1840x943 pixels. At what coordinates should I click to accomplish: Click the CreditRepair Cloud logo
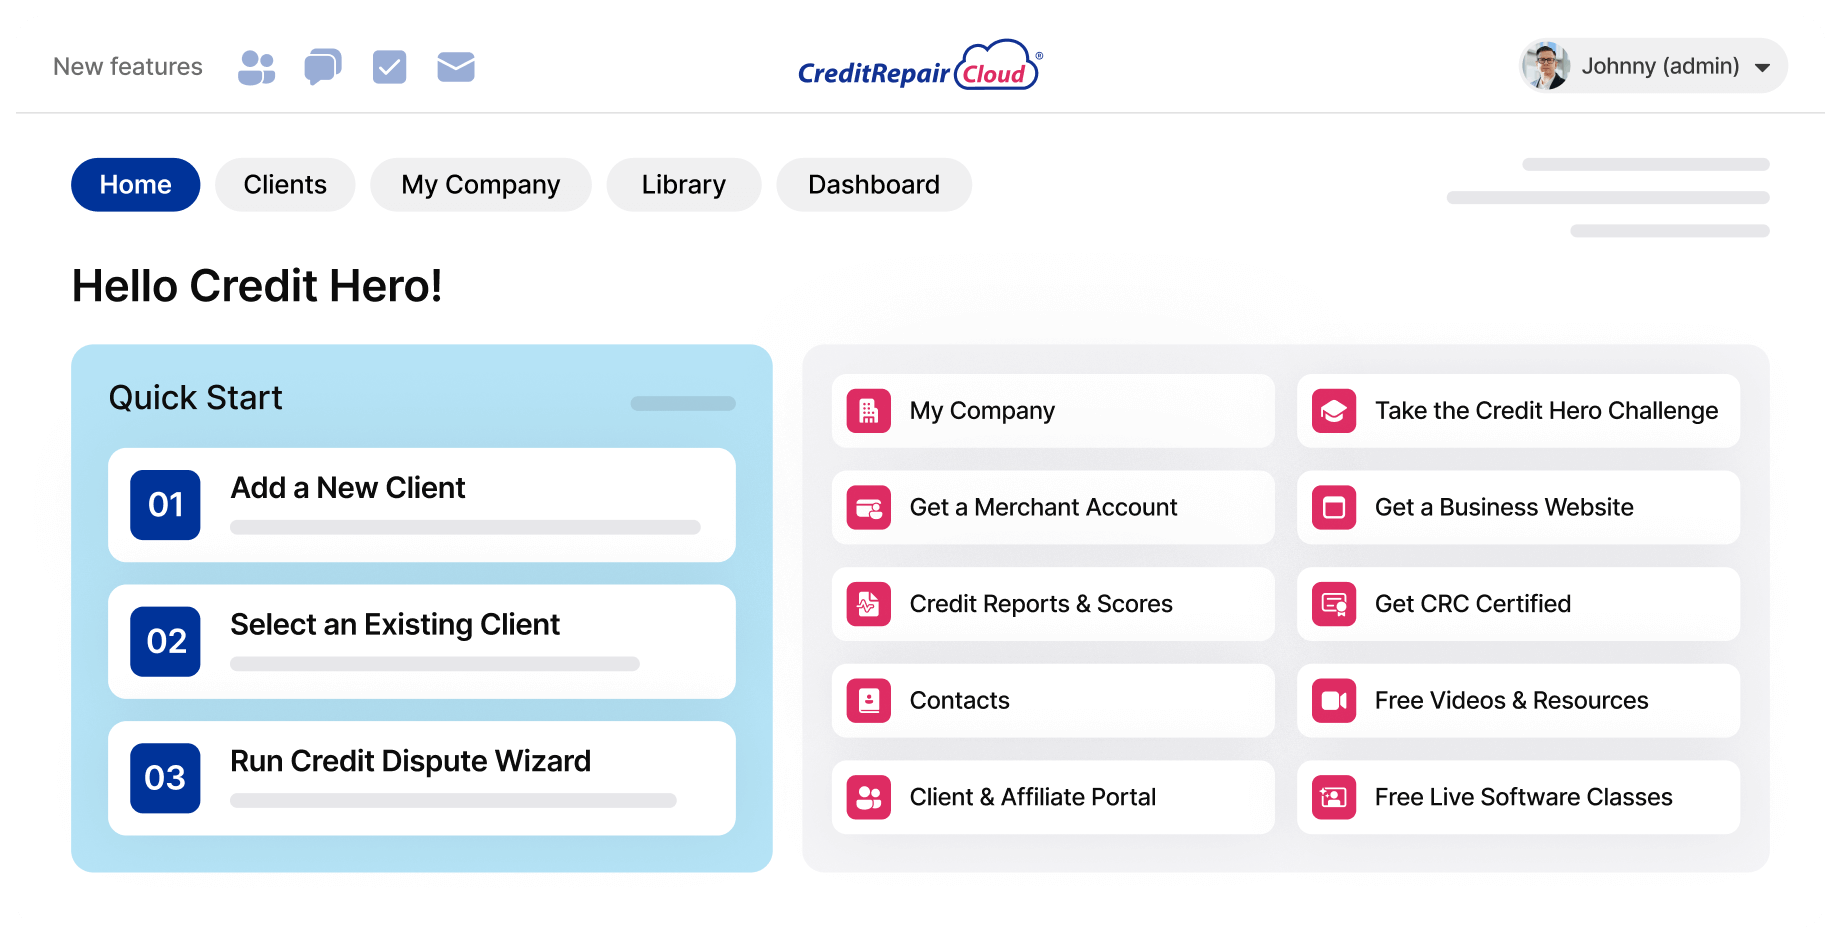click(920, 66)
